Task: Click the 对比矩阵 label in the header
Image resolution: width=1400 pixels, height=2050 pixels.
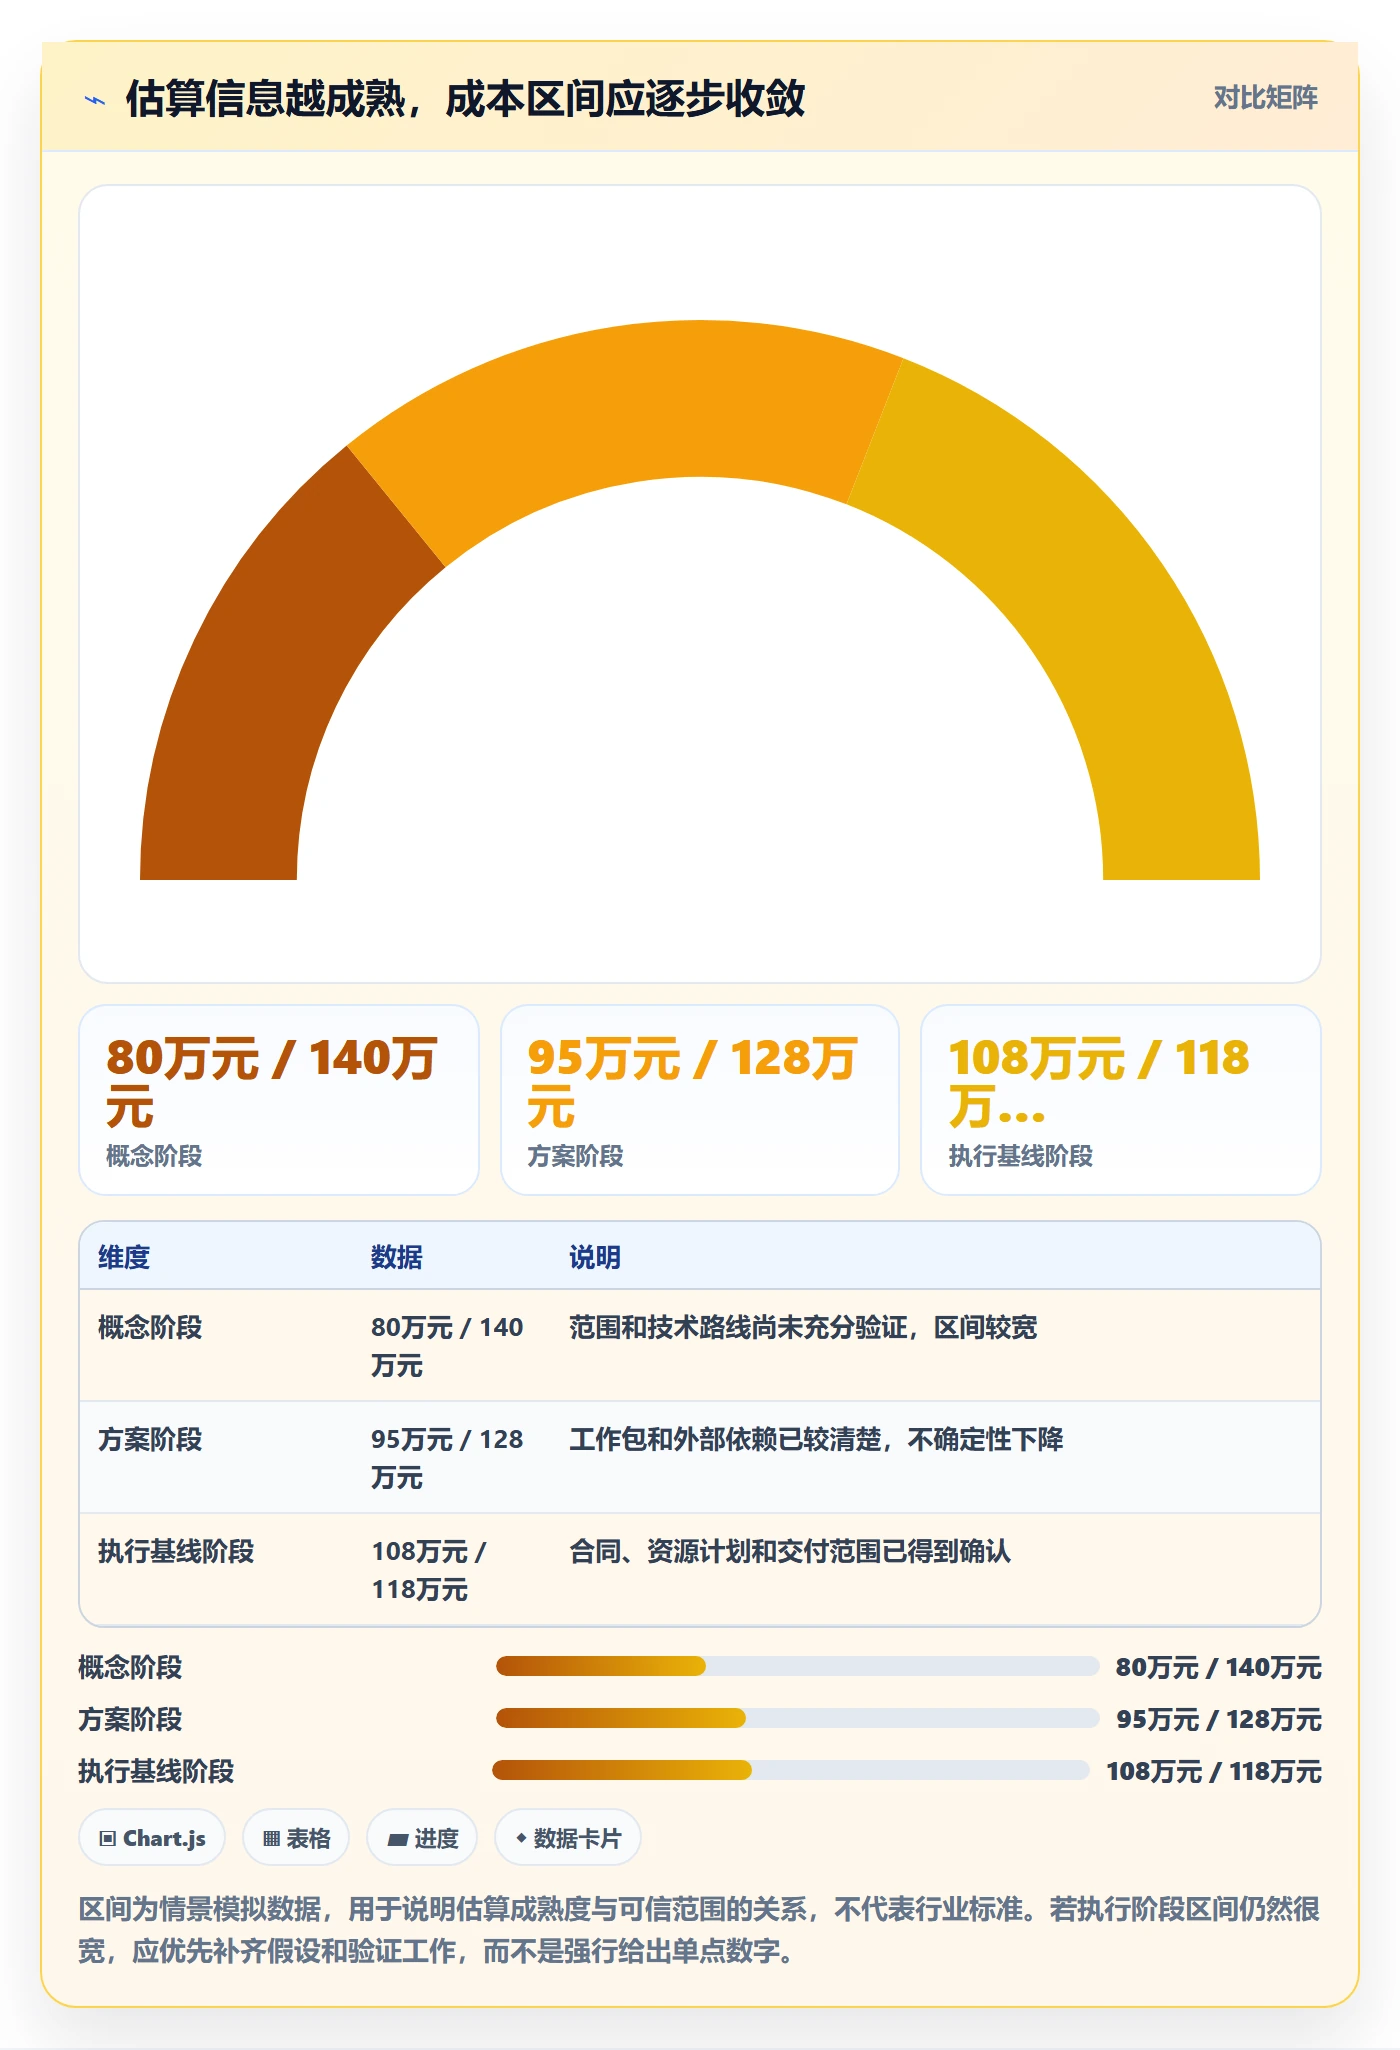Action: pos(1265,98)
